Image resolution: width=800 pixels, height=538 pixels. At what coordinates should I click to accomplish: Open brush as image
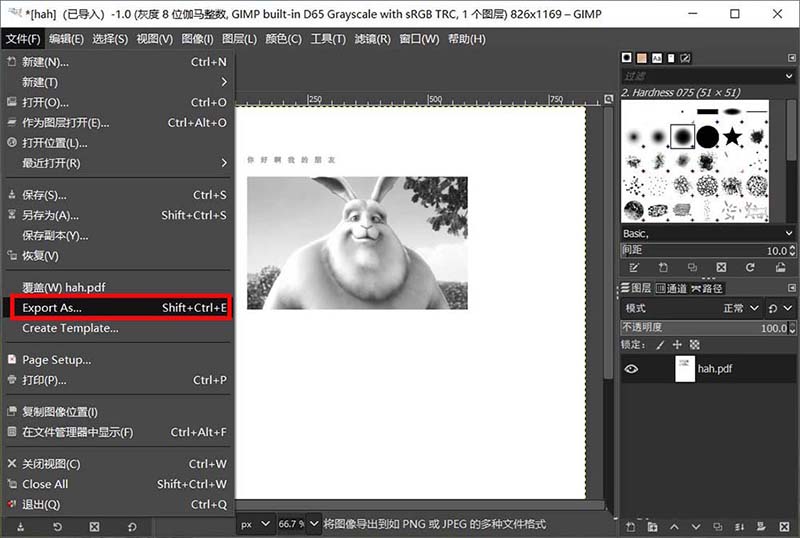[x=780, y=267]
